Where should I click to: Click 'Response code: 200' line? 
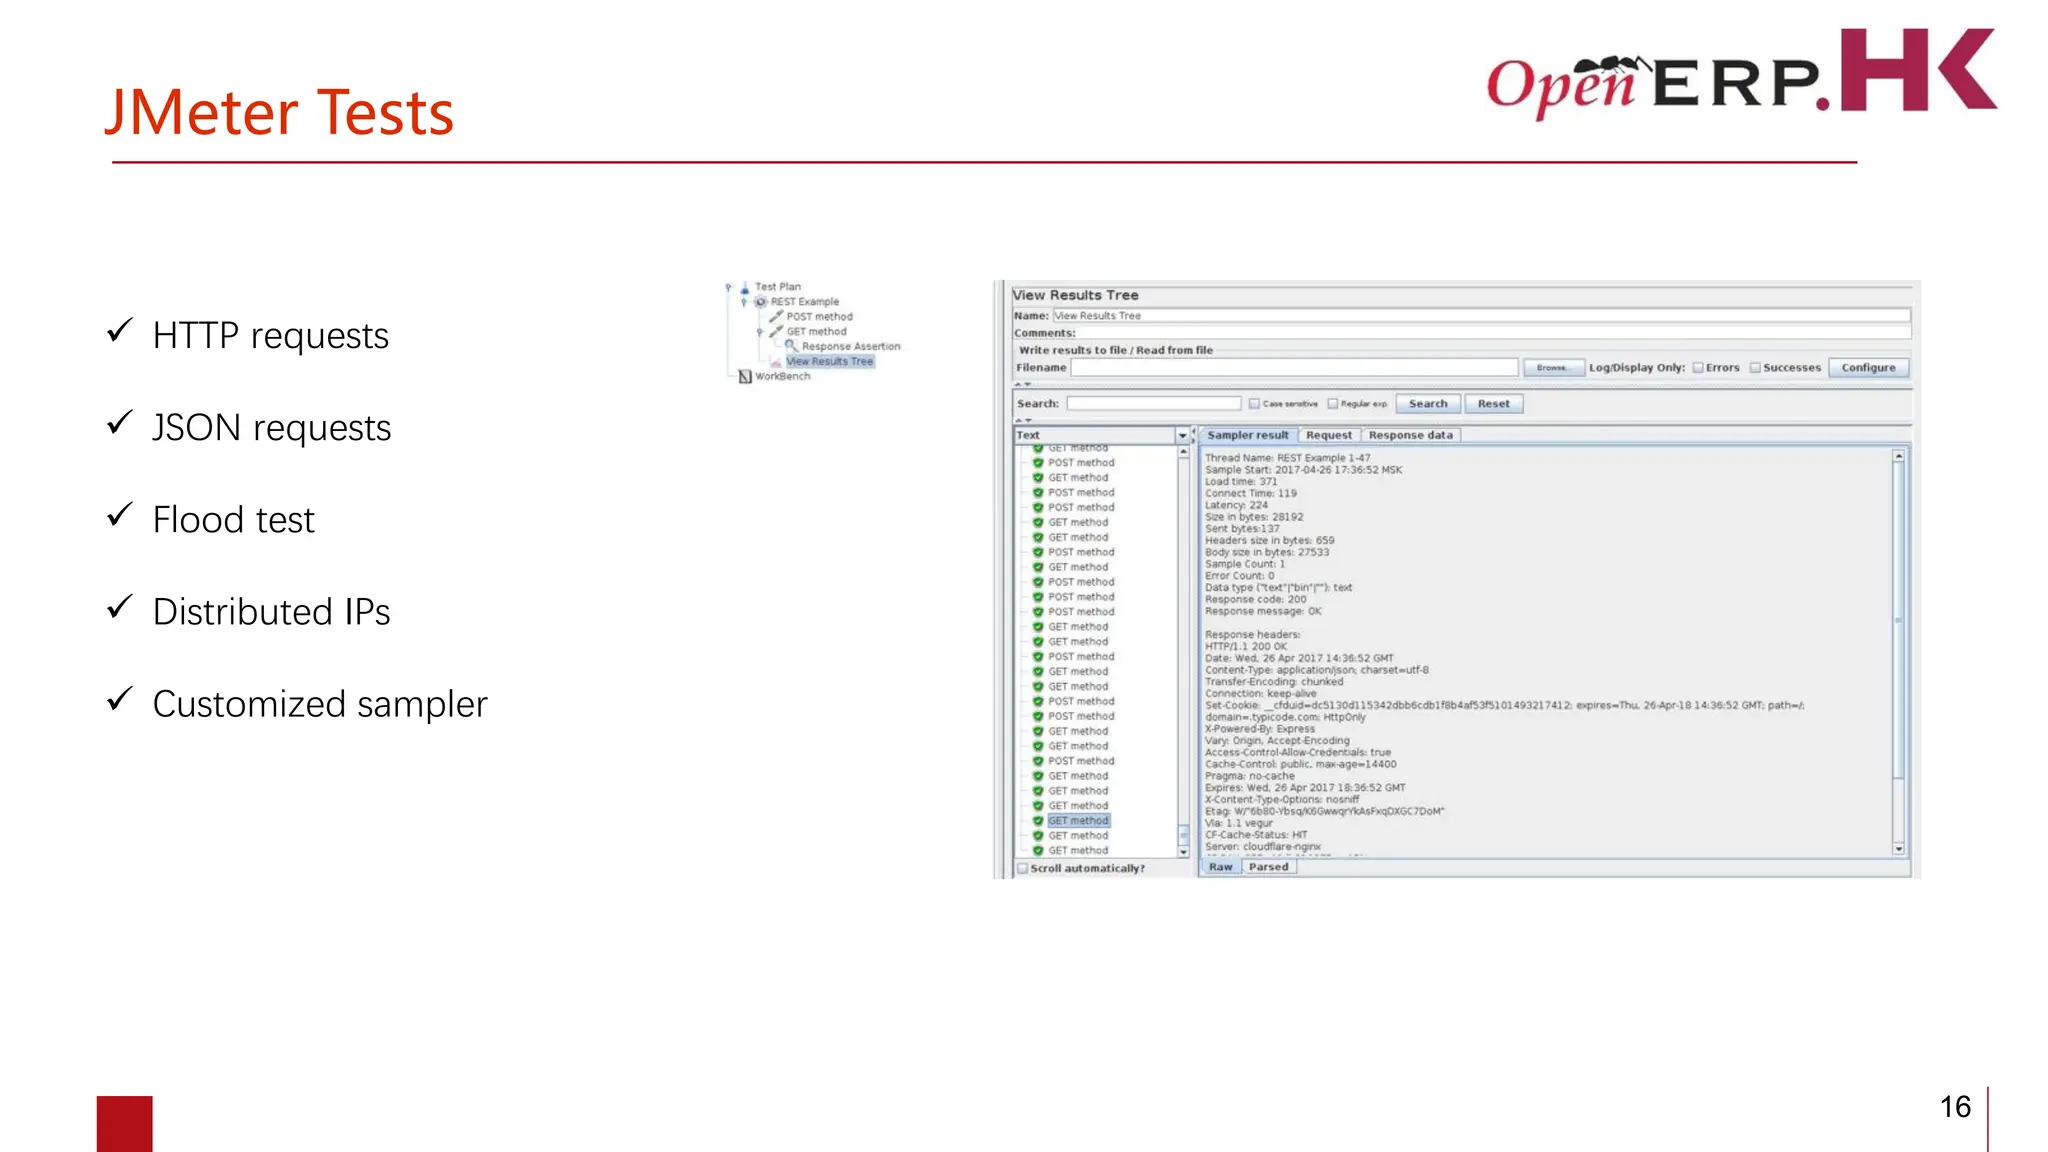(1255, 600)
